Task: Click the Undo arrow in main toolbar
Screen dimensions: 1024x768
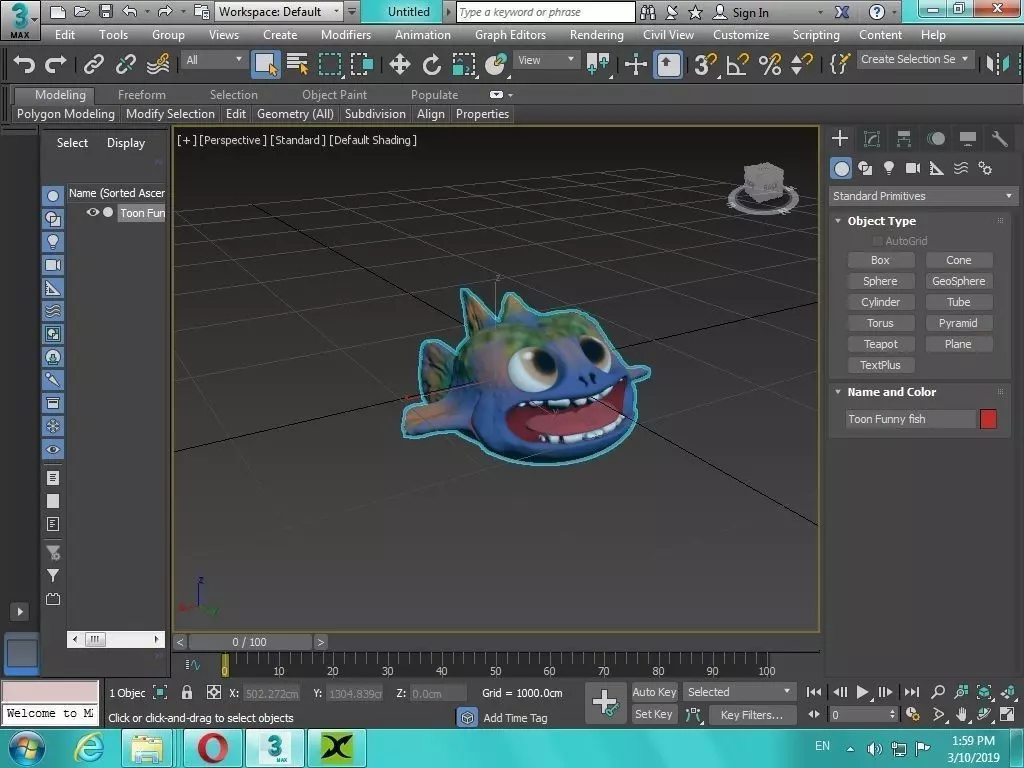Action: 24,64
